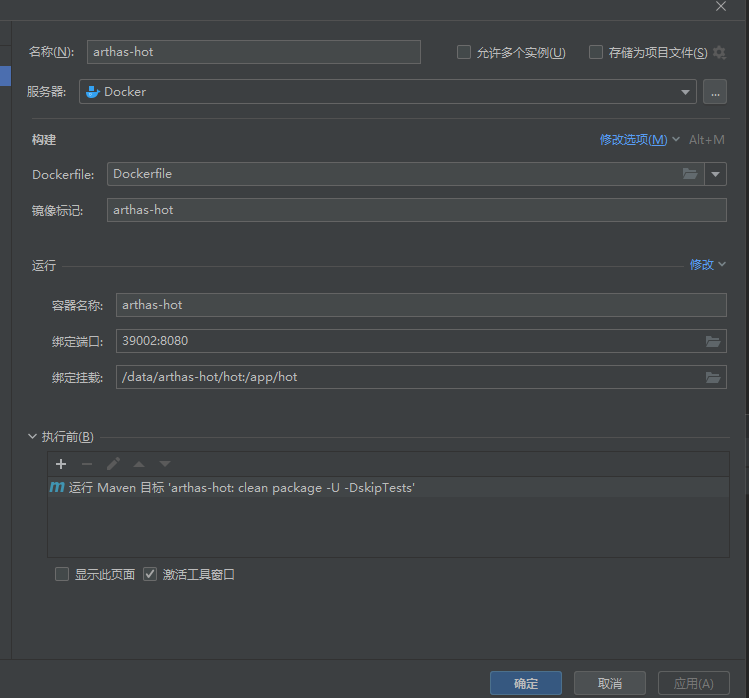Click the pencil edit task icon
The width and height of the screenshot is (749, 698).
coord(113,464)
